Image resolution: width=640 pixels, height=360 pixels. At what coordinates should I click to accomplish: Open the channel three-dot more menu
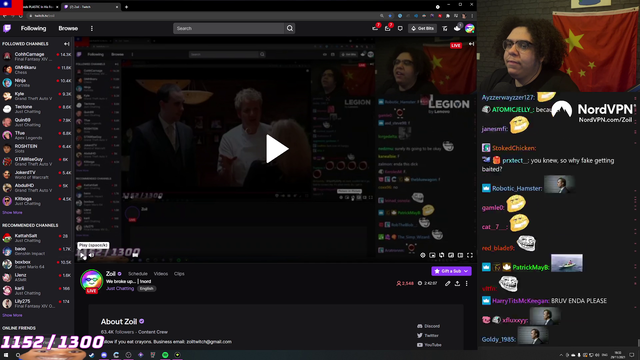click(x=467, y=283)
